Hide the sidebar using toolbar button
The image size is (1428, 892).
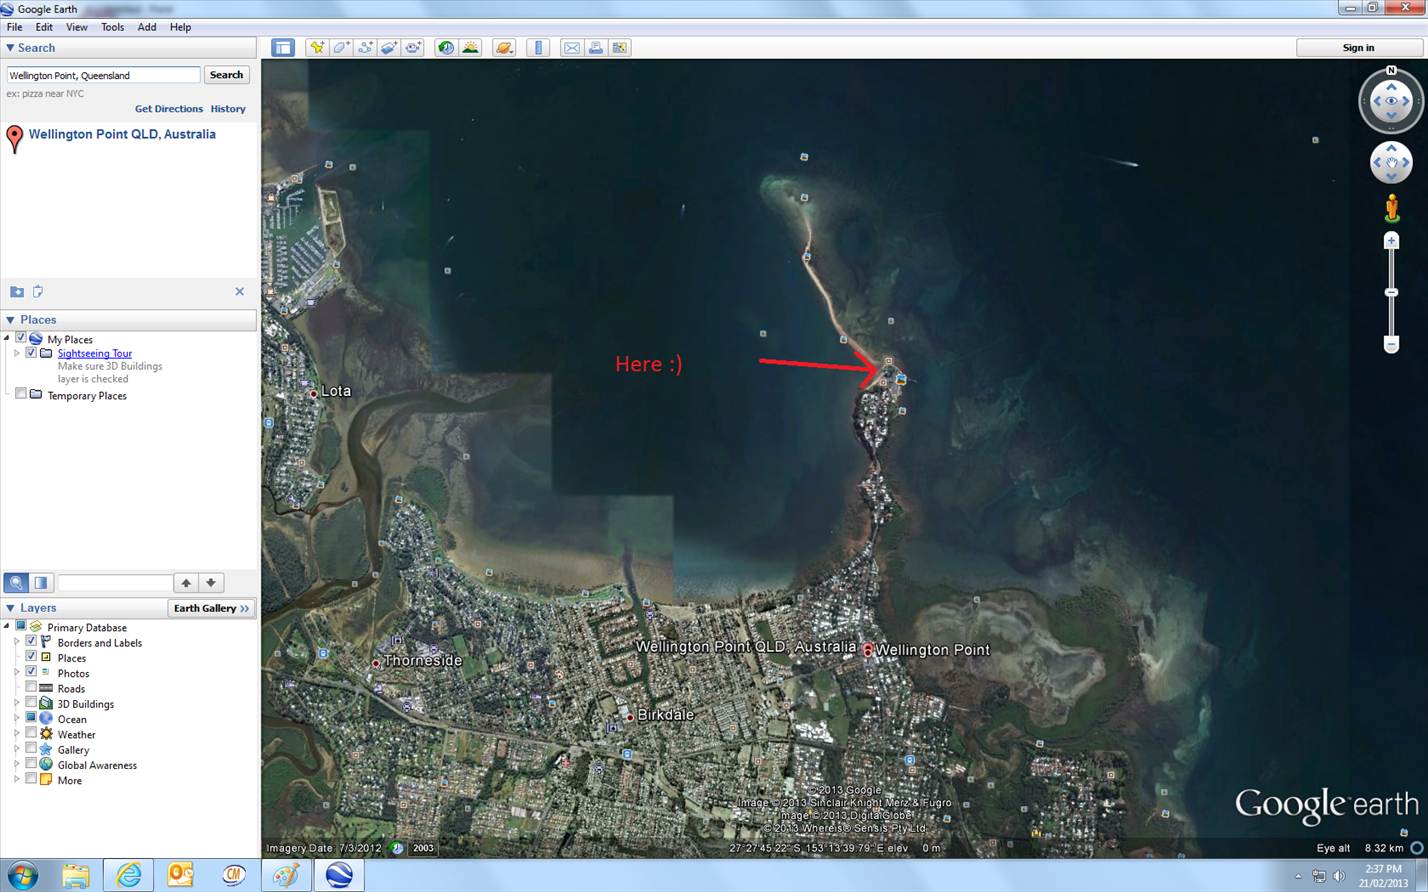(x=283, y=48)
